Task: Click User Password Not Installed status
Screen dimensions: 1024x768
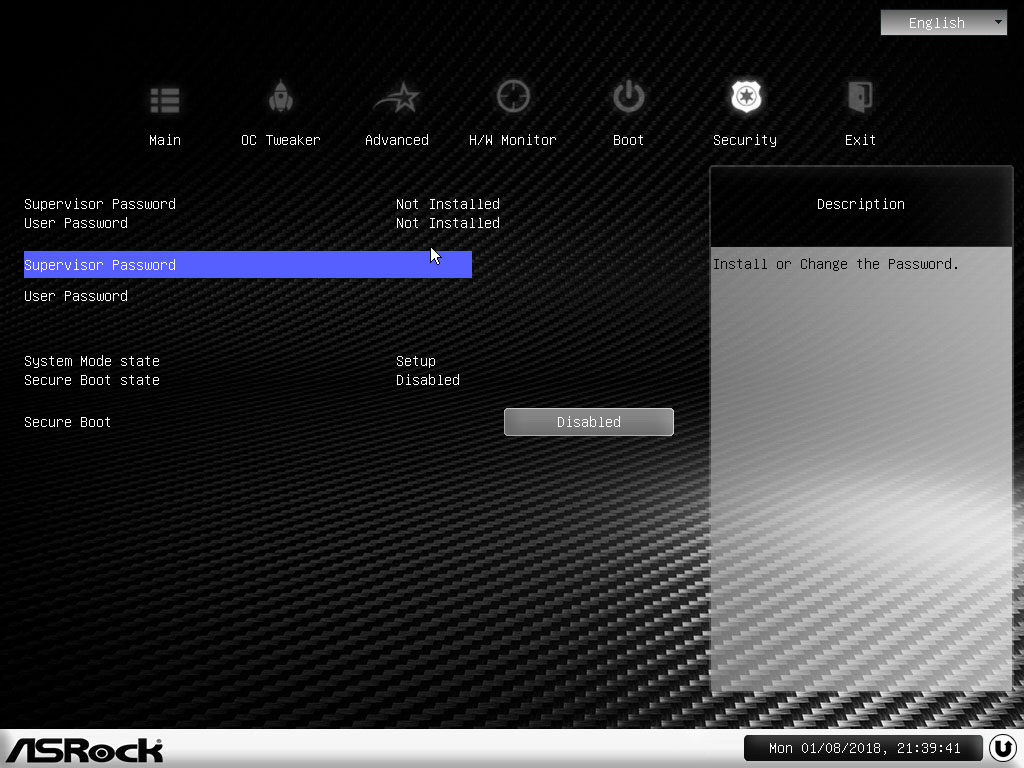Action: [x=447, y=223]
